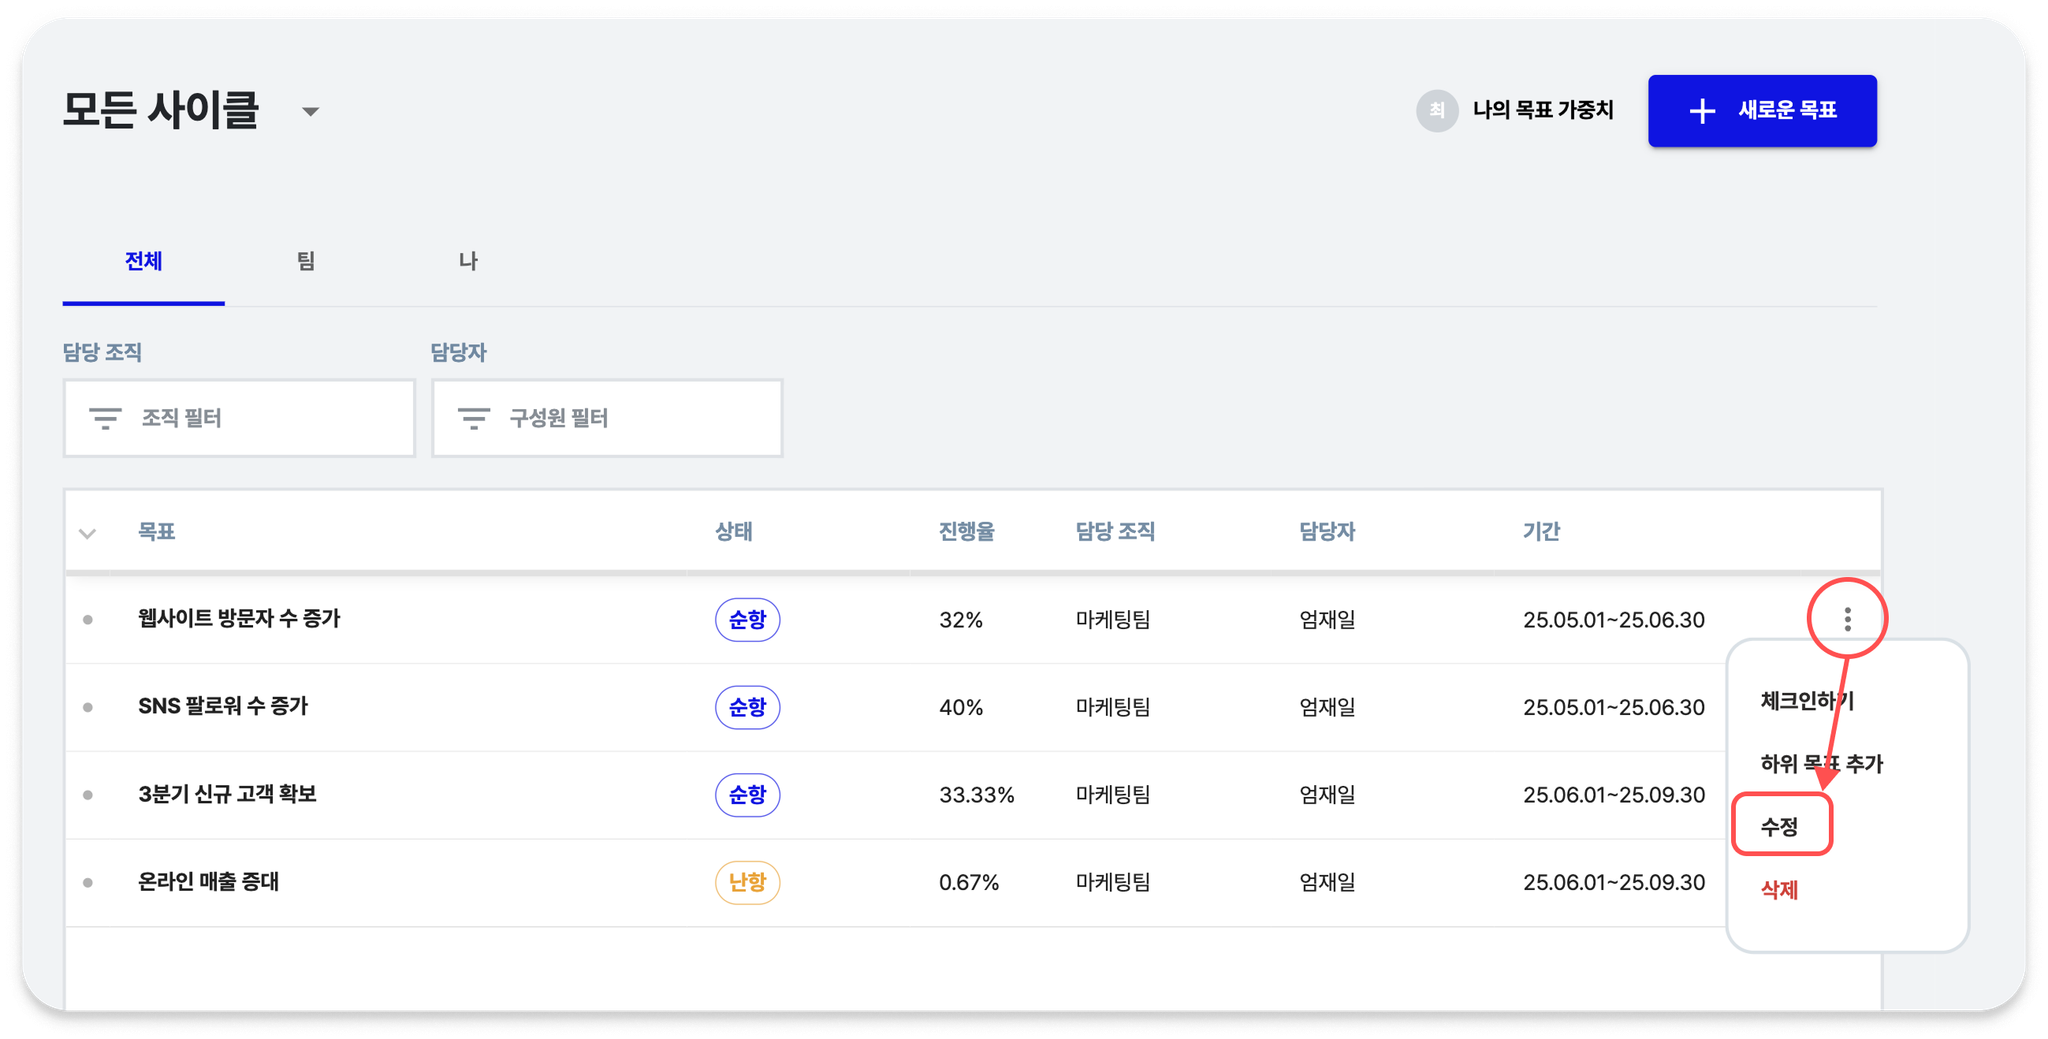
Task: Open the goal 온라인 매출 증대
Action: point(208,882)
